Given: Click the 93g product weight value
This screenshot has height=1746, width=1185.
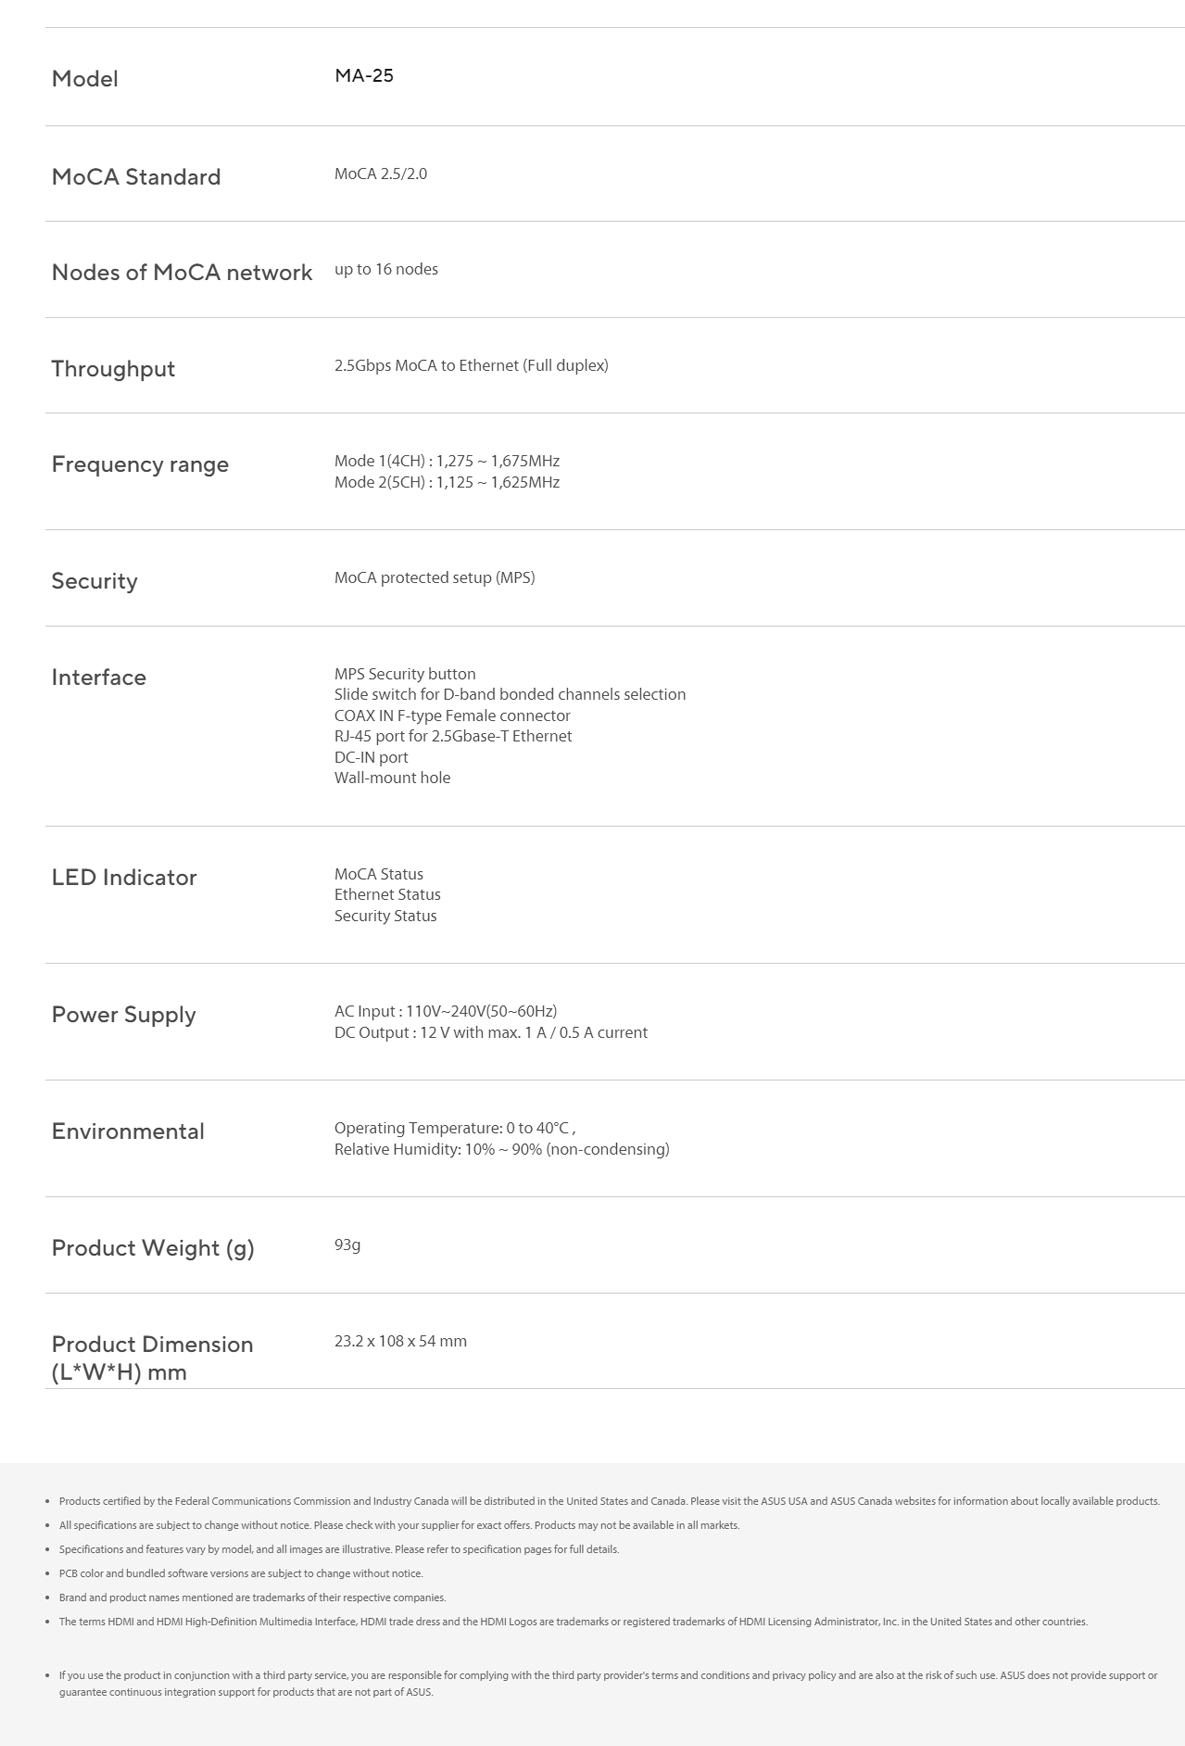Looking at the screenshot, I should (x=347, y=1245).
